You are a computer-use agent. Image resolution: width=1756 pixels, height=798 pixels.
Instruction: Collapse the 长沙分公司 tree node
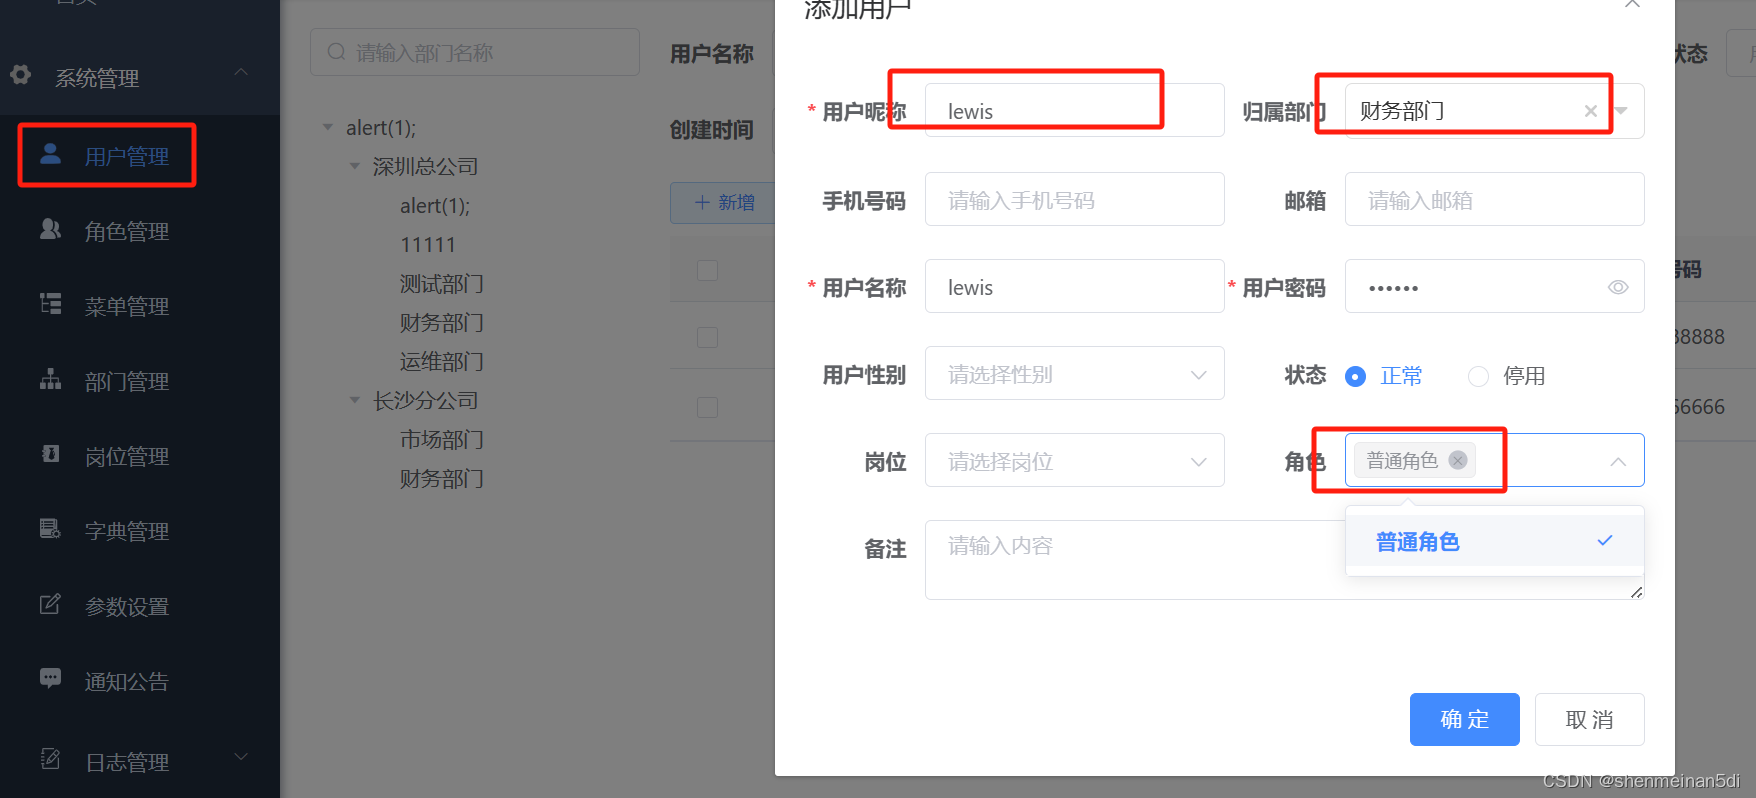pos(354,400)
